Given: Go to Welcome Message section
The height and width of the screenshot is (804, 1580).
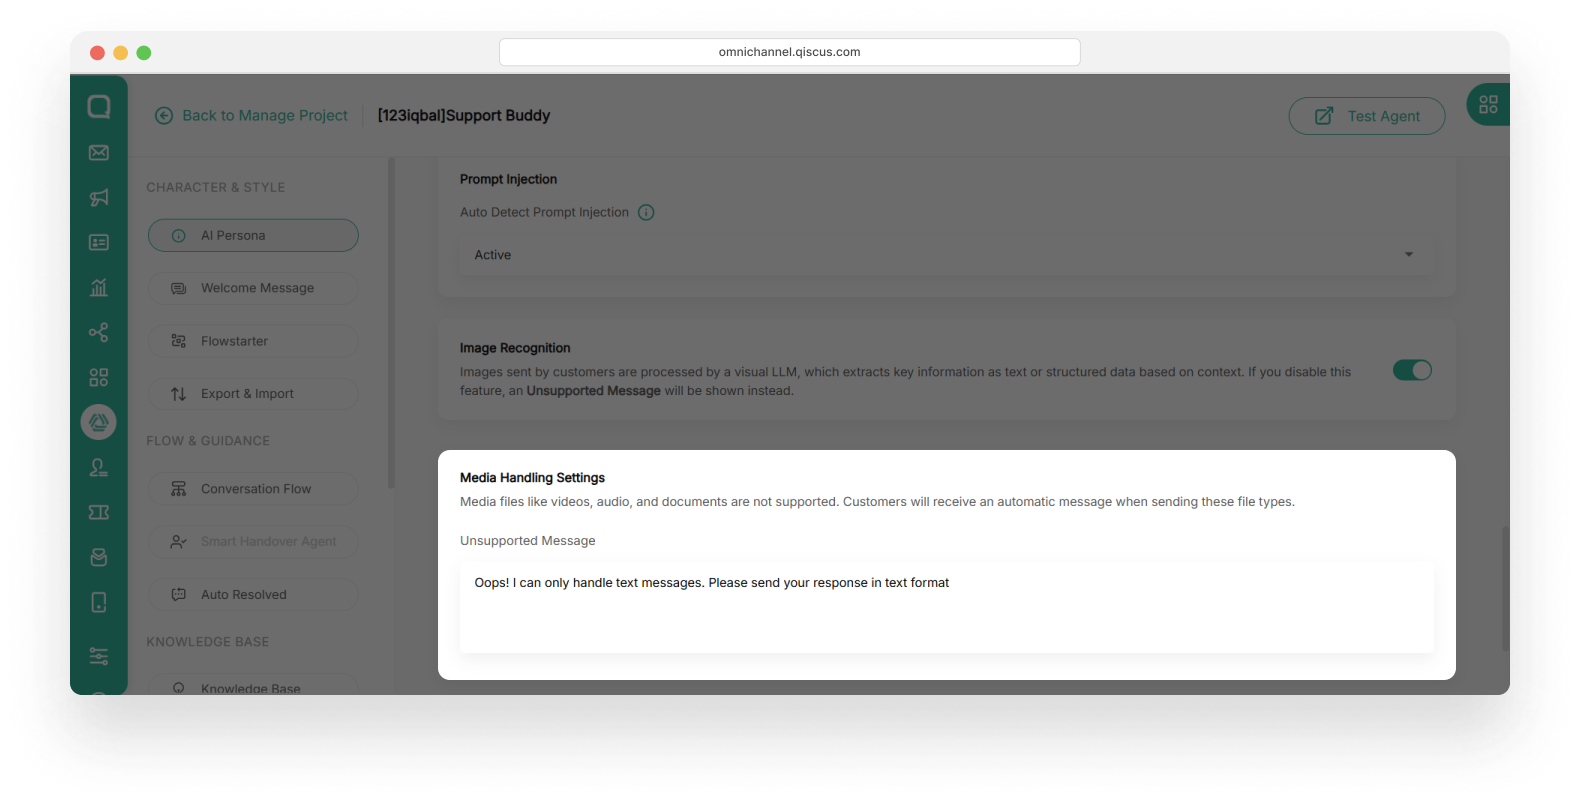Looking at the screenshot, I should point(253,288).
